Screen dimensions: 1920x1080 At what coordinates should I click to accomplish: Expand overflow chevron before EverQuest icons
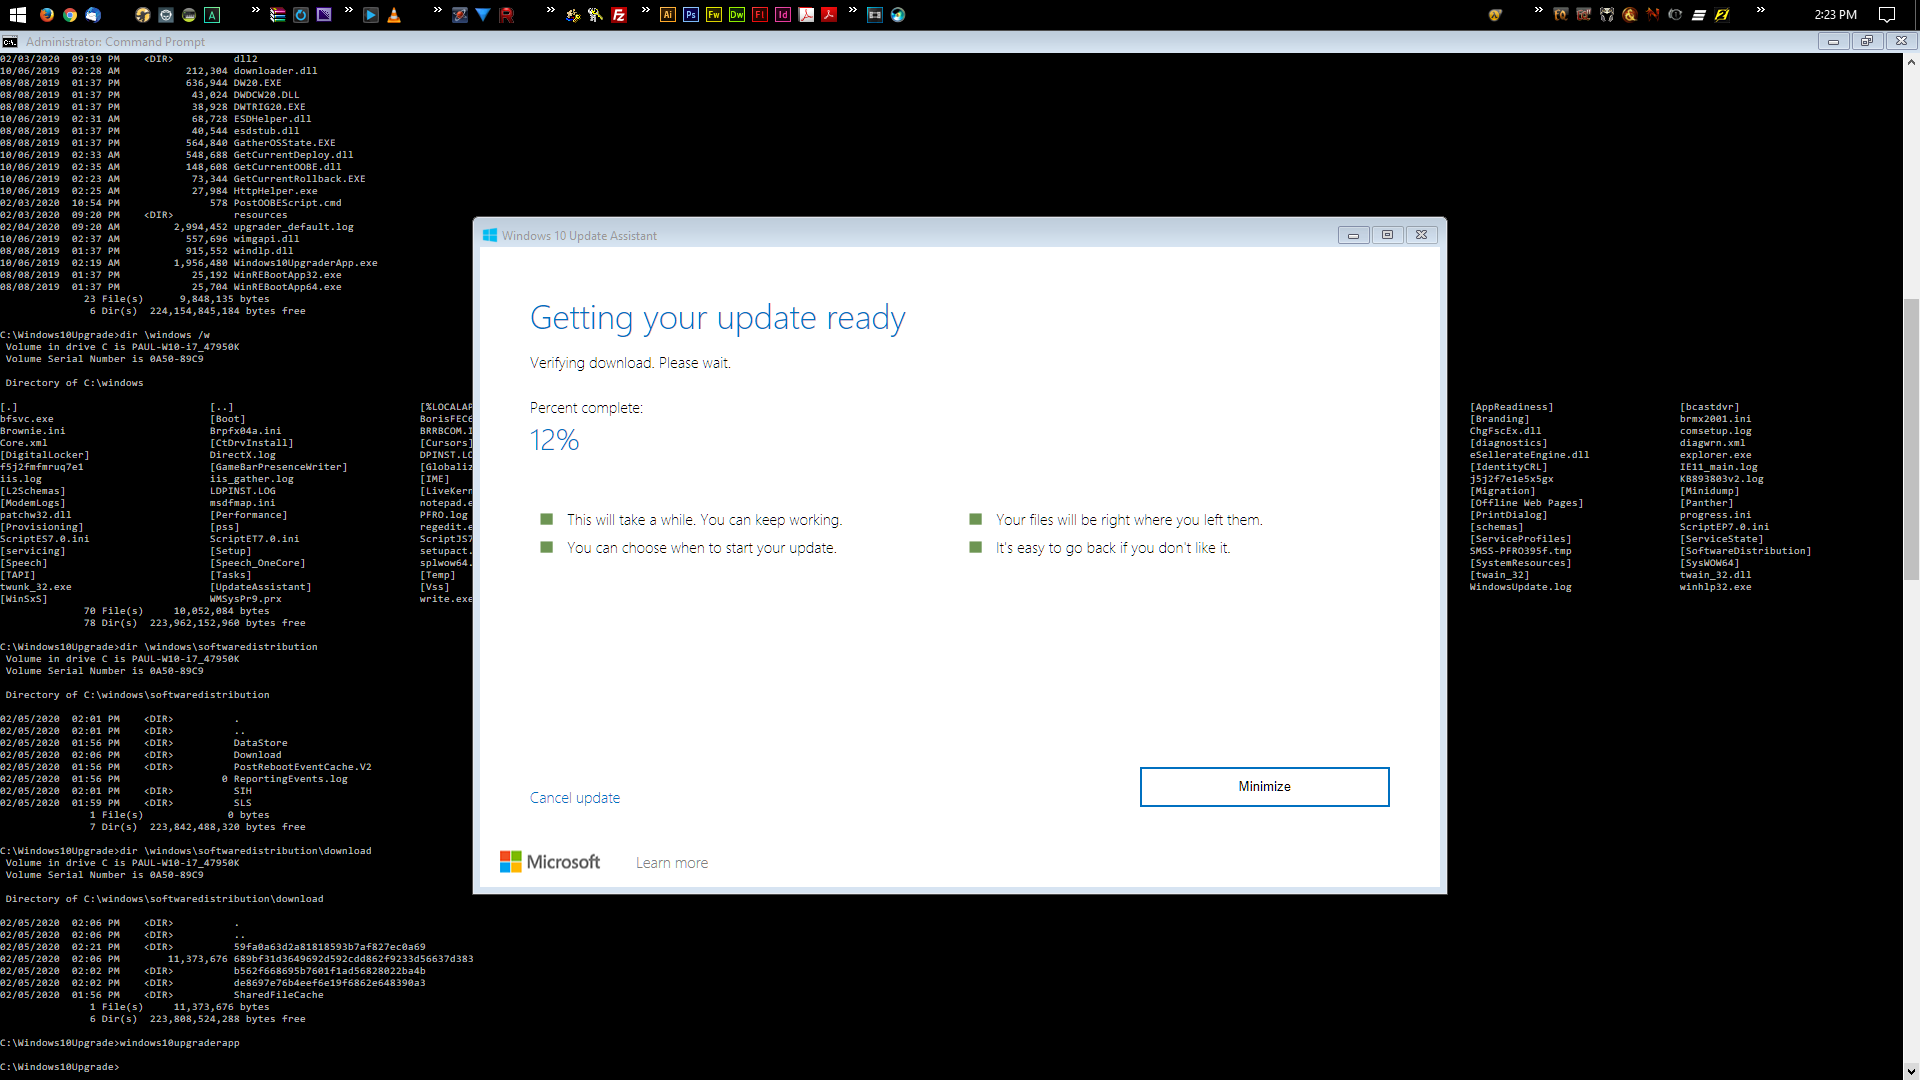(1538, 11)
